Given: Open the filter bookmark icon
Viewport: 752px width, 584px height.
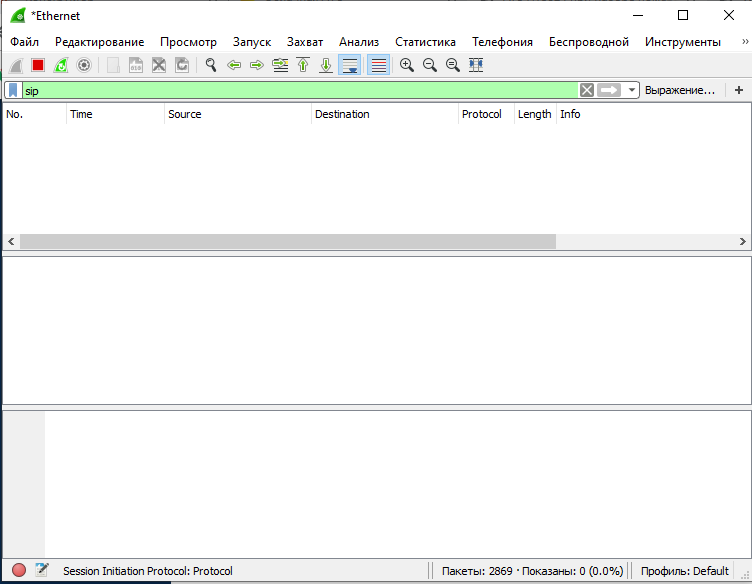Looking at the screenshot, I should pyautogui.click(x=13, y=90).
